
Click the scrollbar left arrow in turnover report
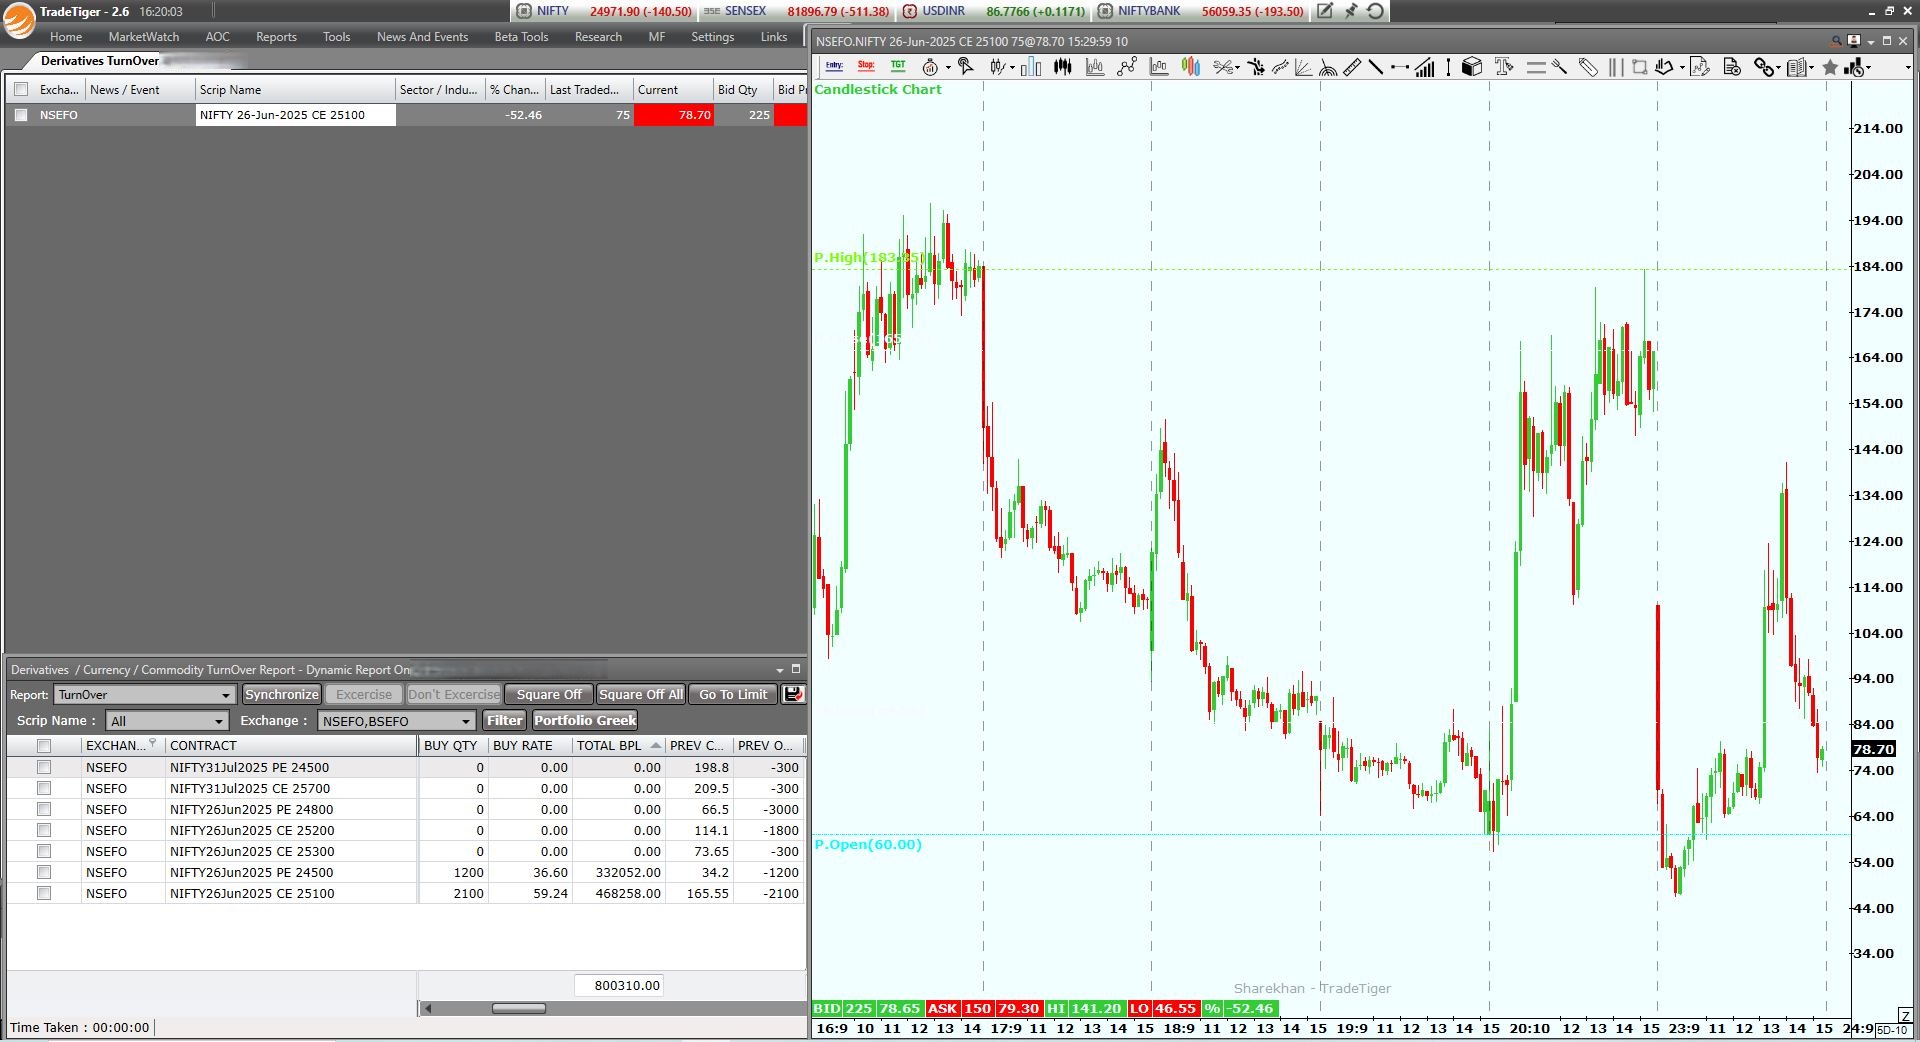coord(428,1008)
